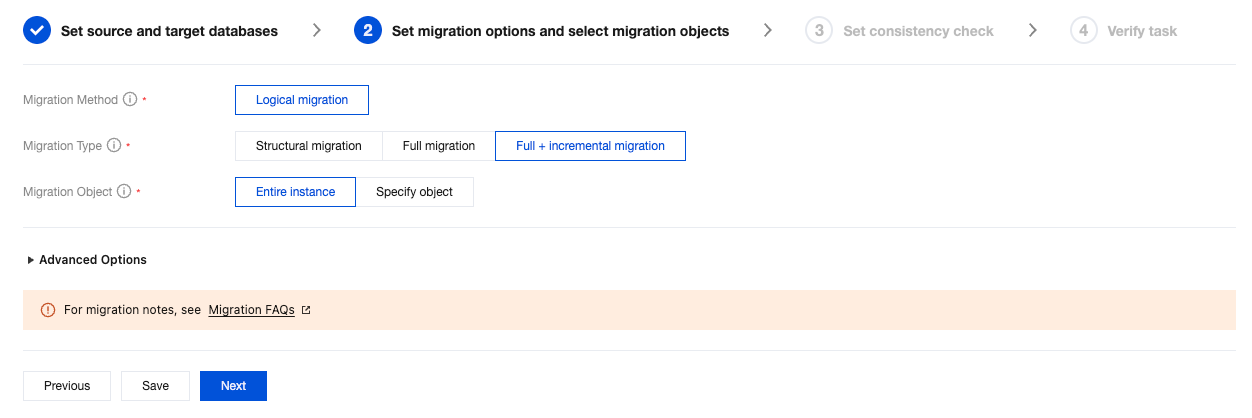
Task: Switch migration object to Specify object
Action: (414, 192)
